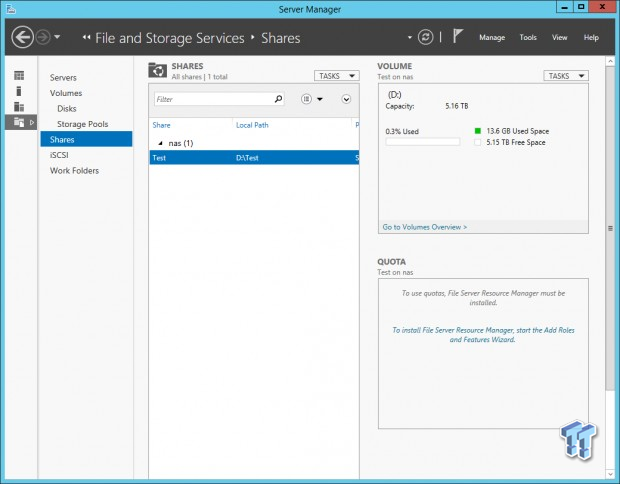This screenshot has width=620, height=484.
Task: Sort by the Share column header
Action: click(161, 125)
